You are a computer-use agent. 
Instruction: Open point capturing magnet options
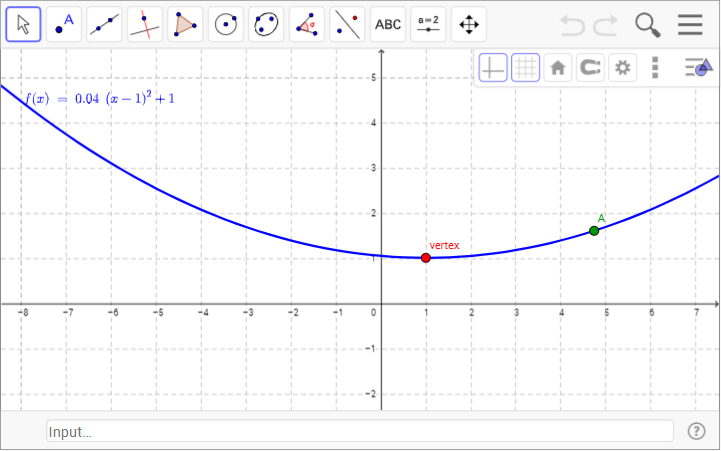[x=590, y=68]
